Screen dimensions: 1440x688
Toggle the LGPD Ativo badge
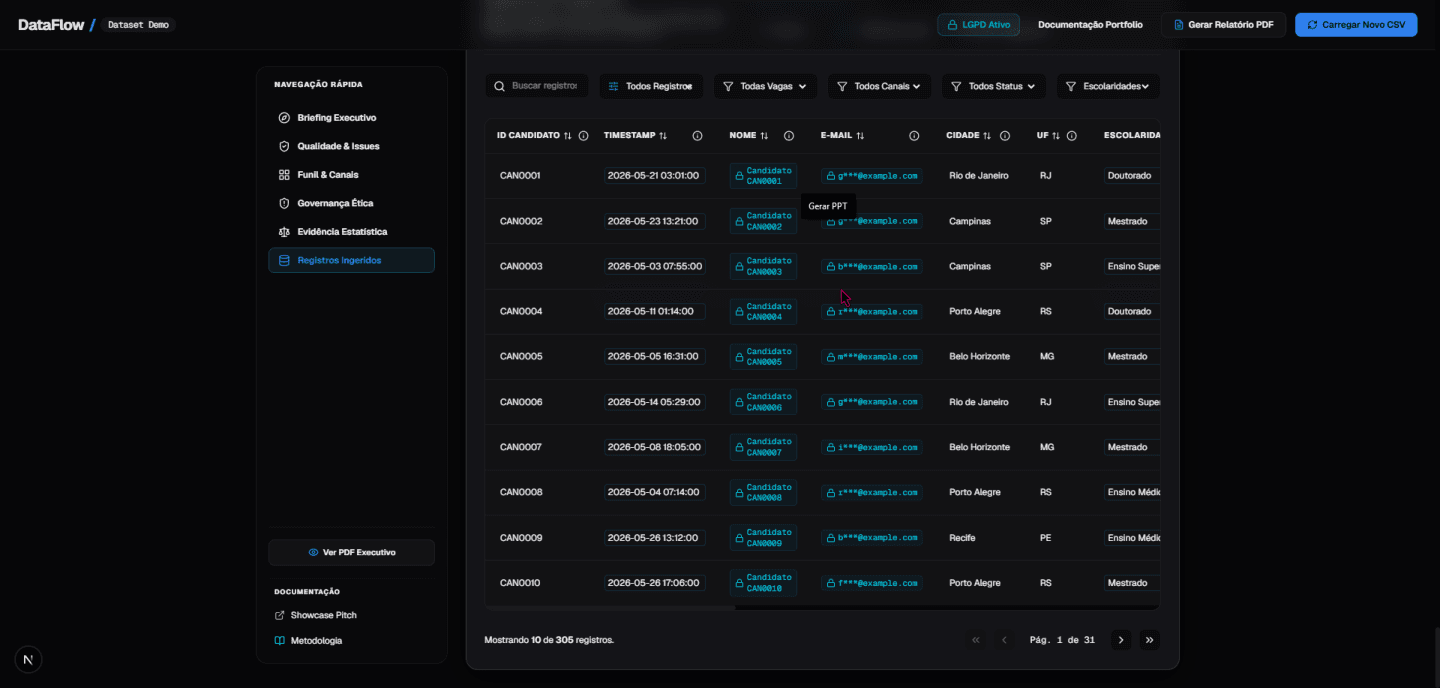(978, 25)
